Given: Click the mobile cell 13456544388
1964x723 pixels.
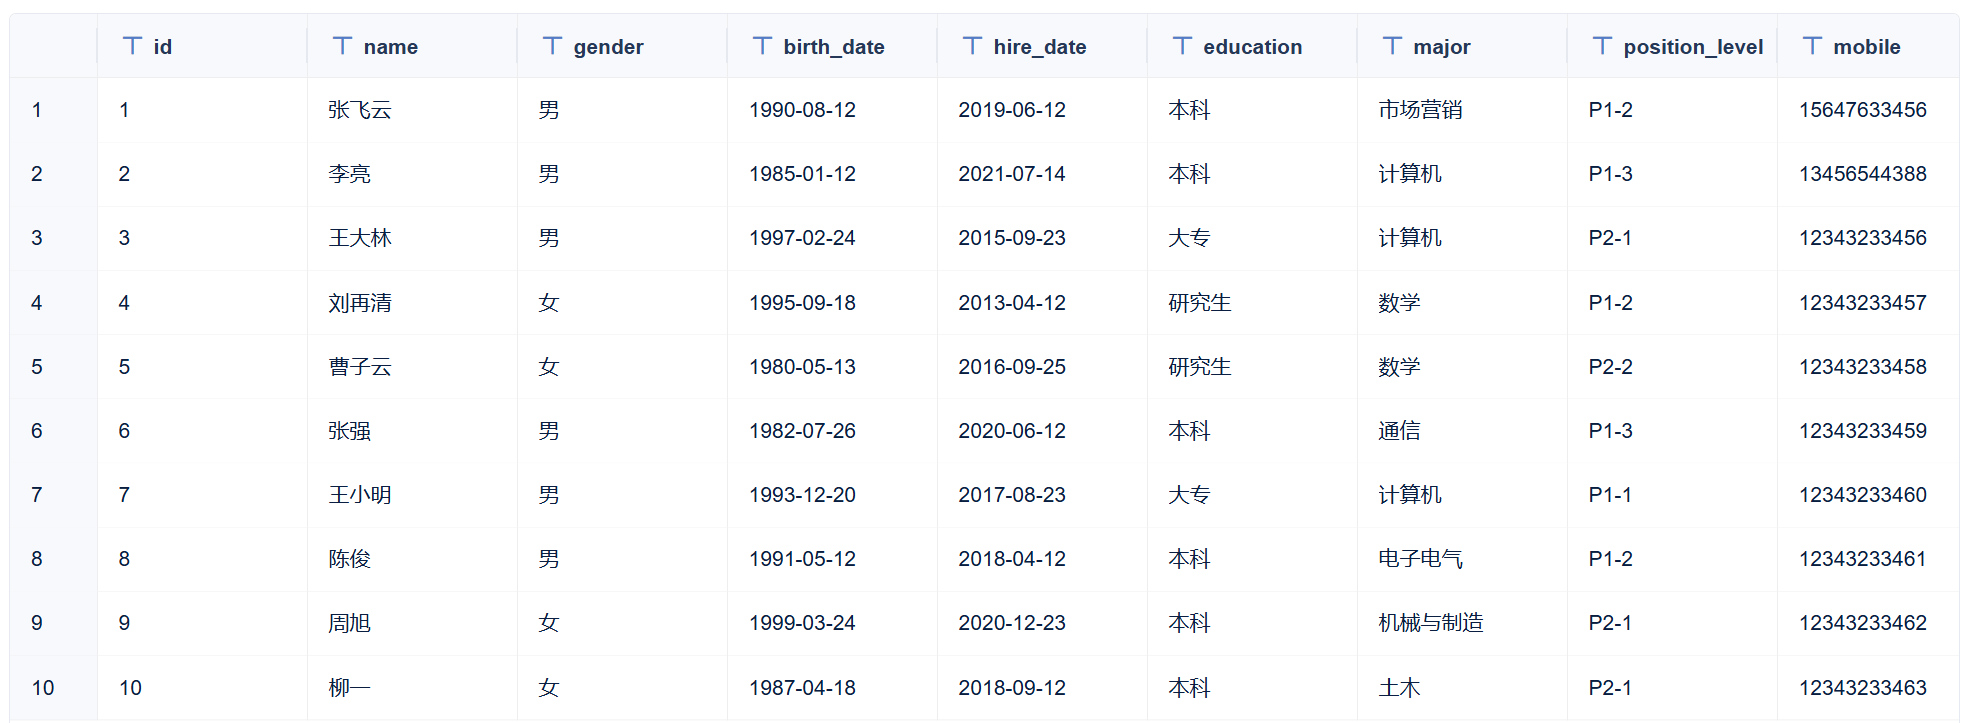Looking at the screenshot, I should click(1862, 174).
